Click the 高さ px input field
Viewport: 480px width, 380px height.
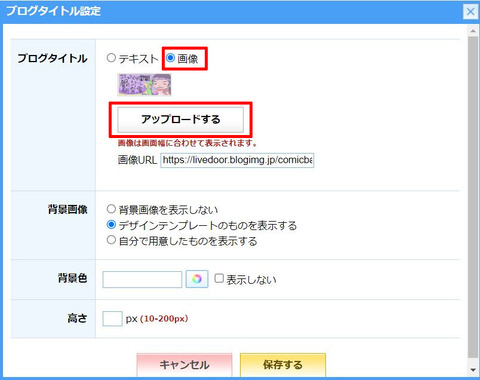[112, 319]
